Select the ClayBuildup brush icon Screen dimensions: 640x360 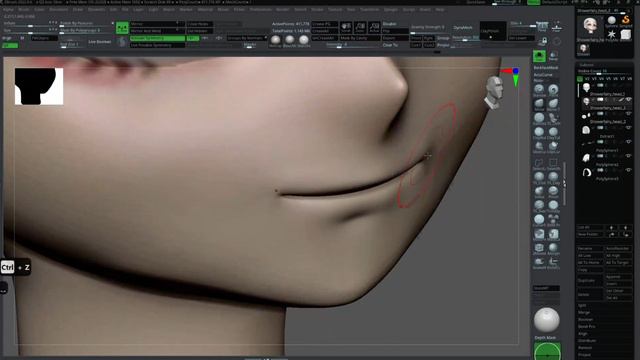[539, 132]
